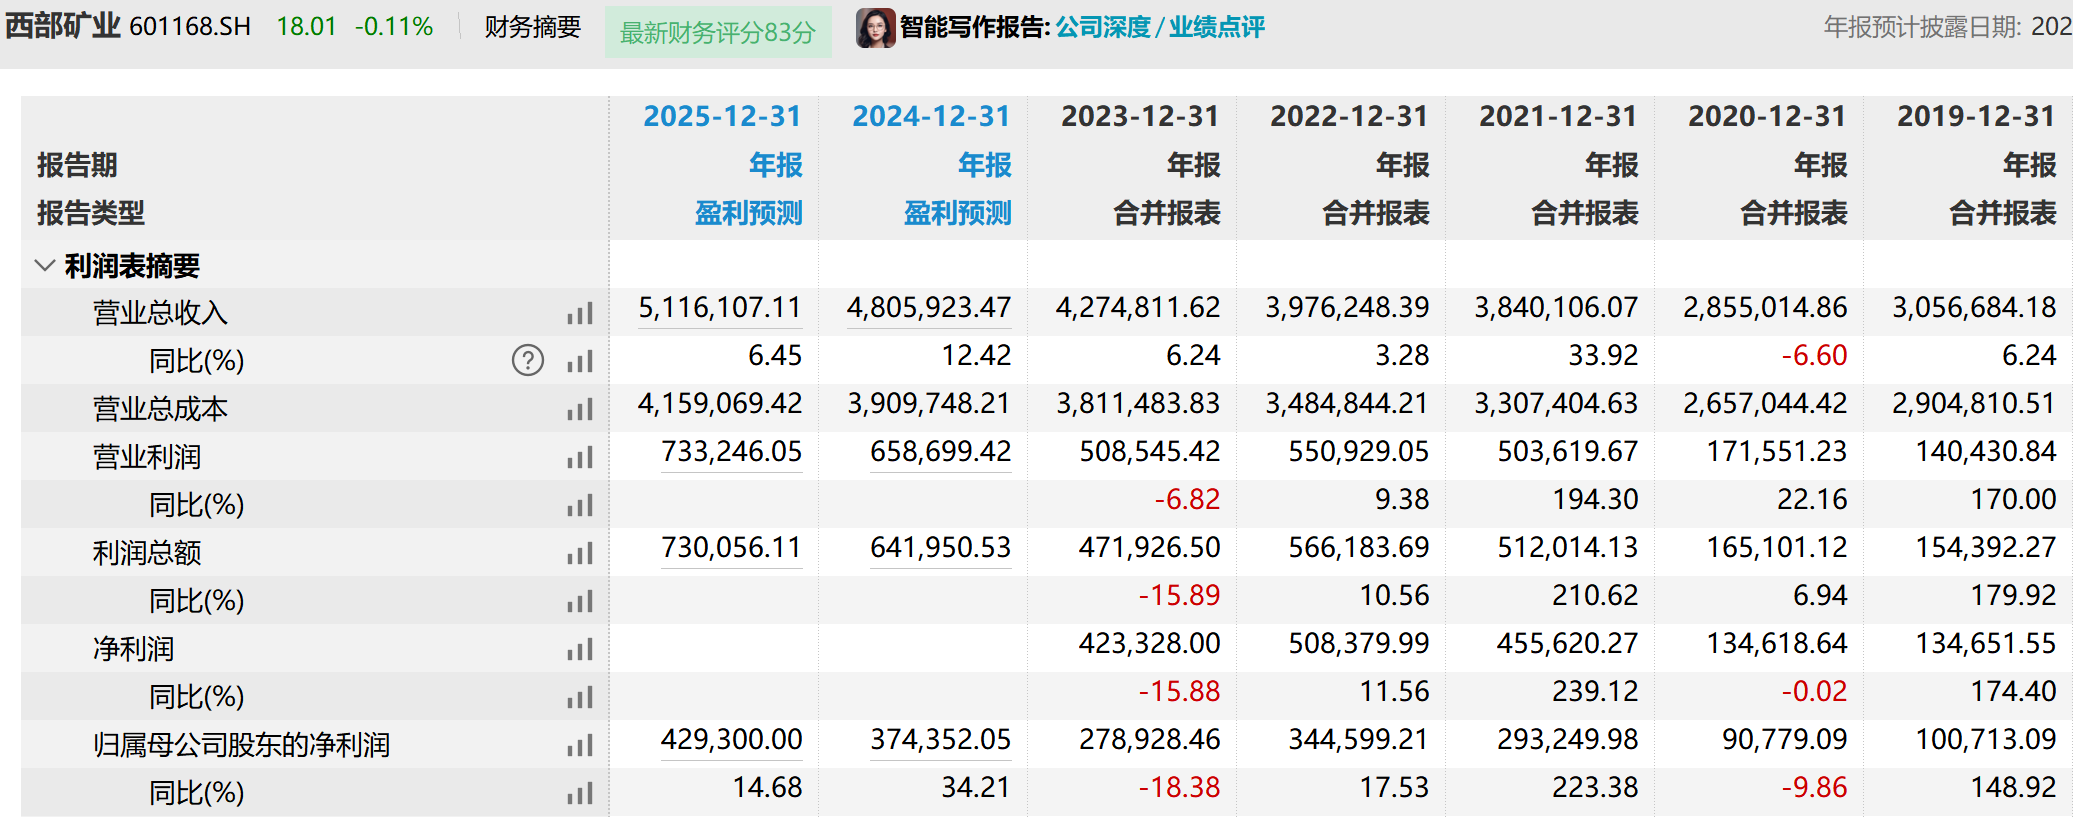The image size is (2073, 817).
Task: Open chart icon for 净利润 同比(%) row
Action: point(580,697)
